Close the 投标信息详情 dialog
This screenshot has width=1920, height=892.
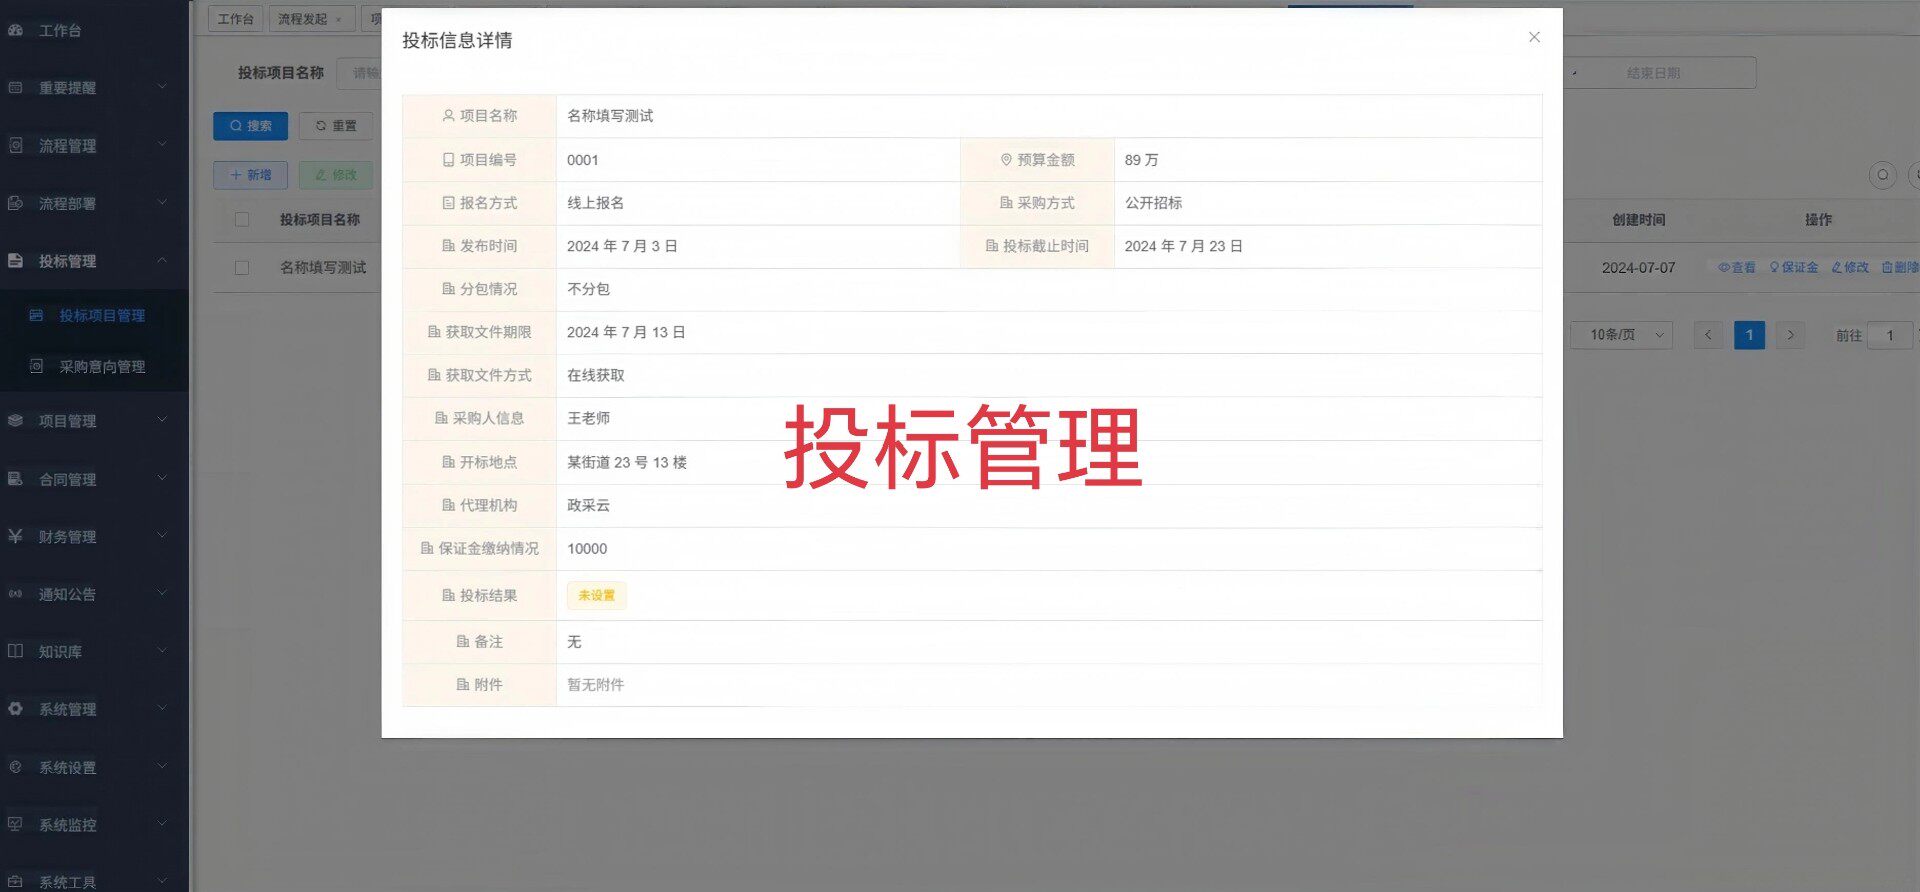point(1534,37)
